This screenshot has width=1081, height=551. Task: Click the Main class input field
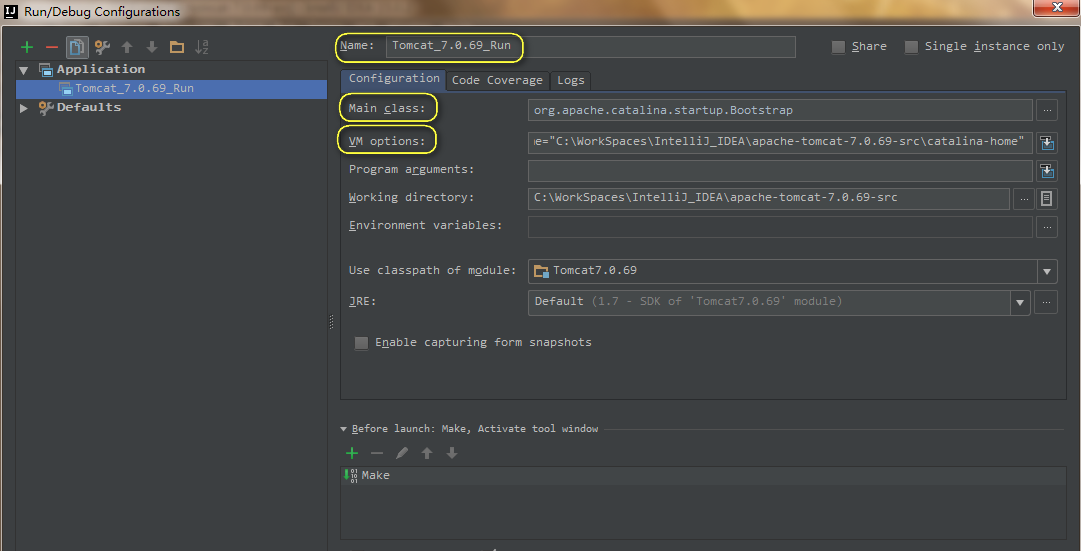click(780, 110)
